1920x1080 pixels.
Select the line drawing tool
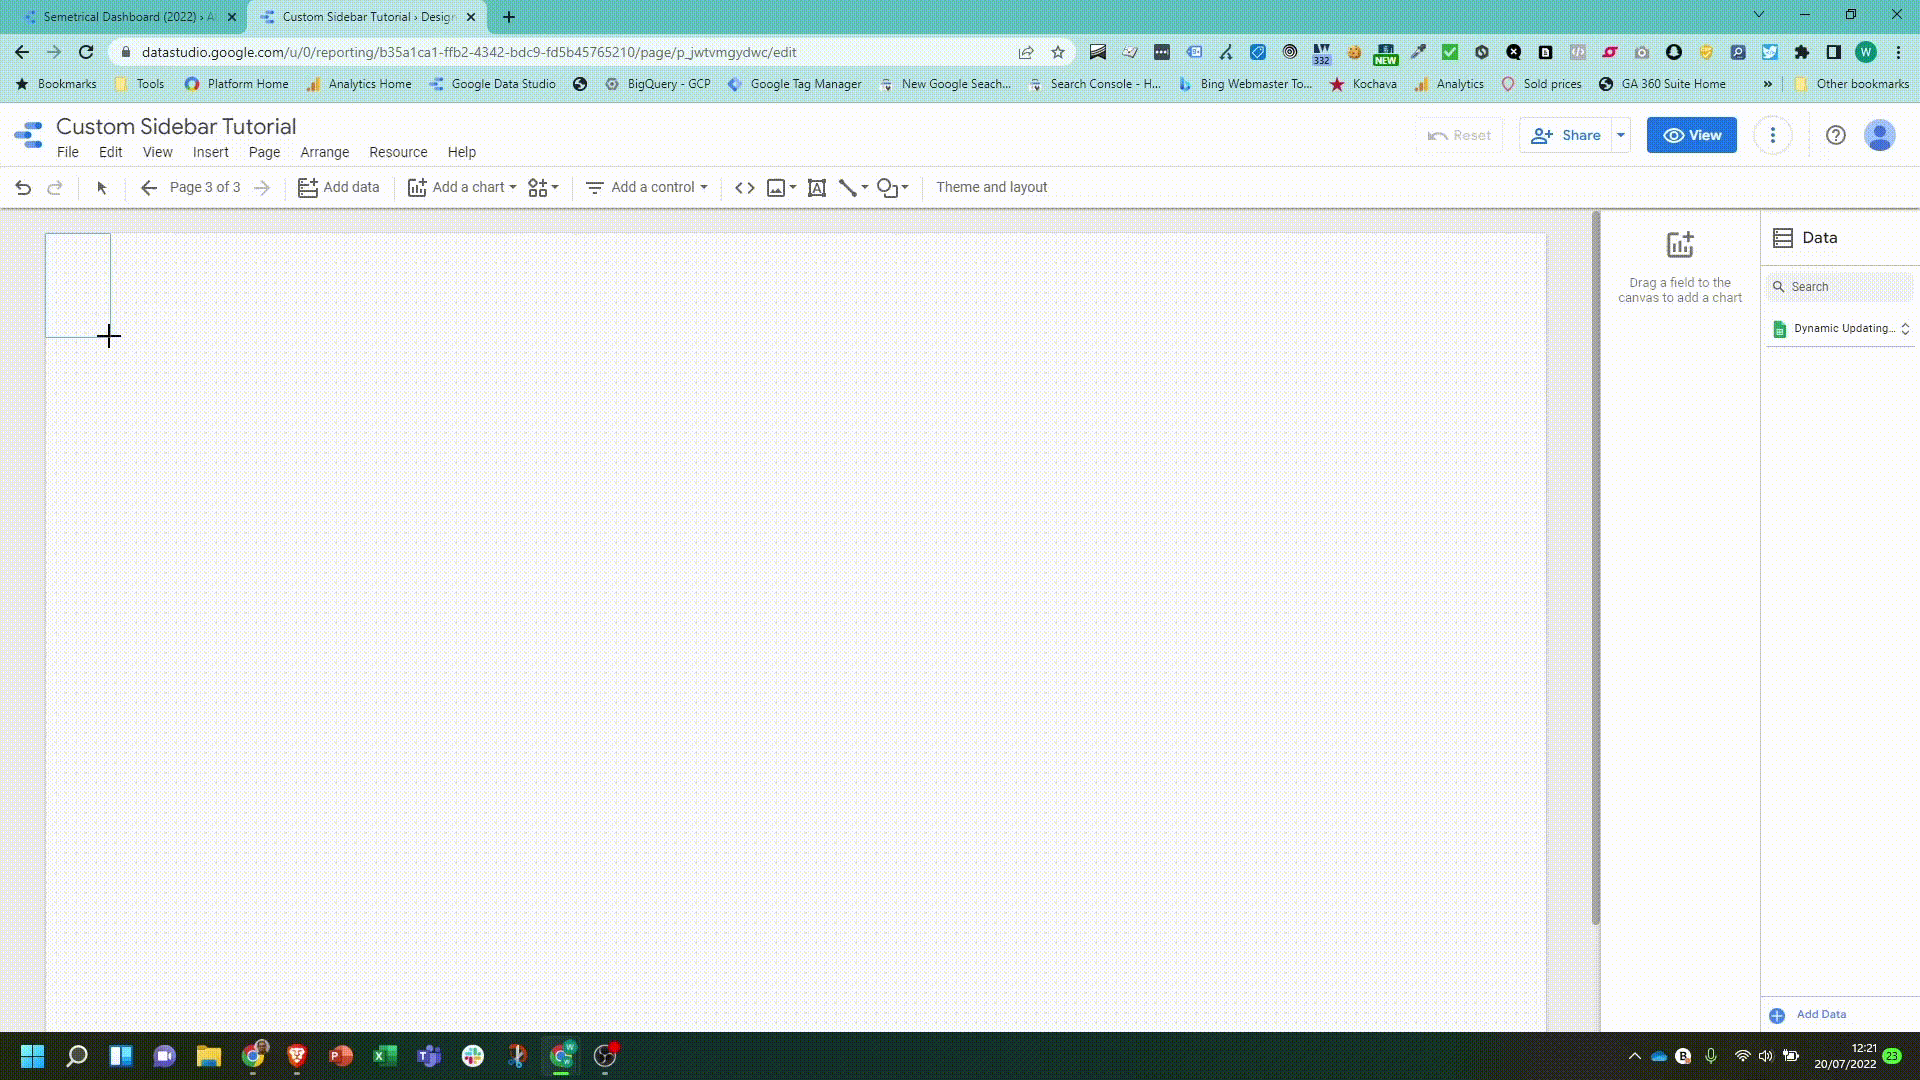click(x=848, y=188)
